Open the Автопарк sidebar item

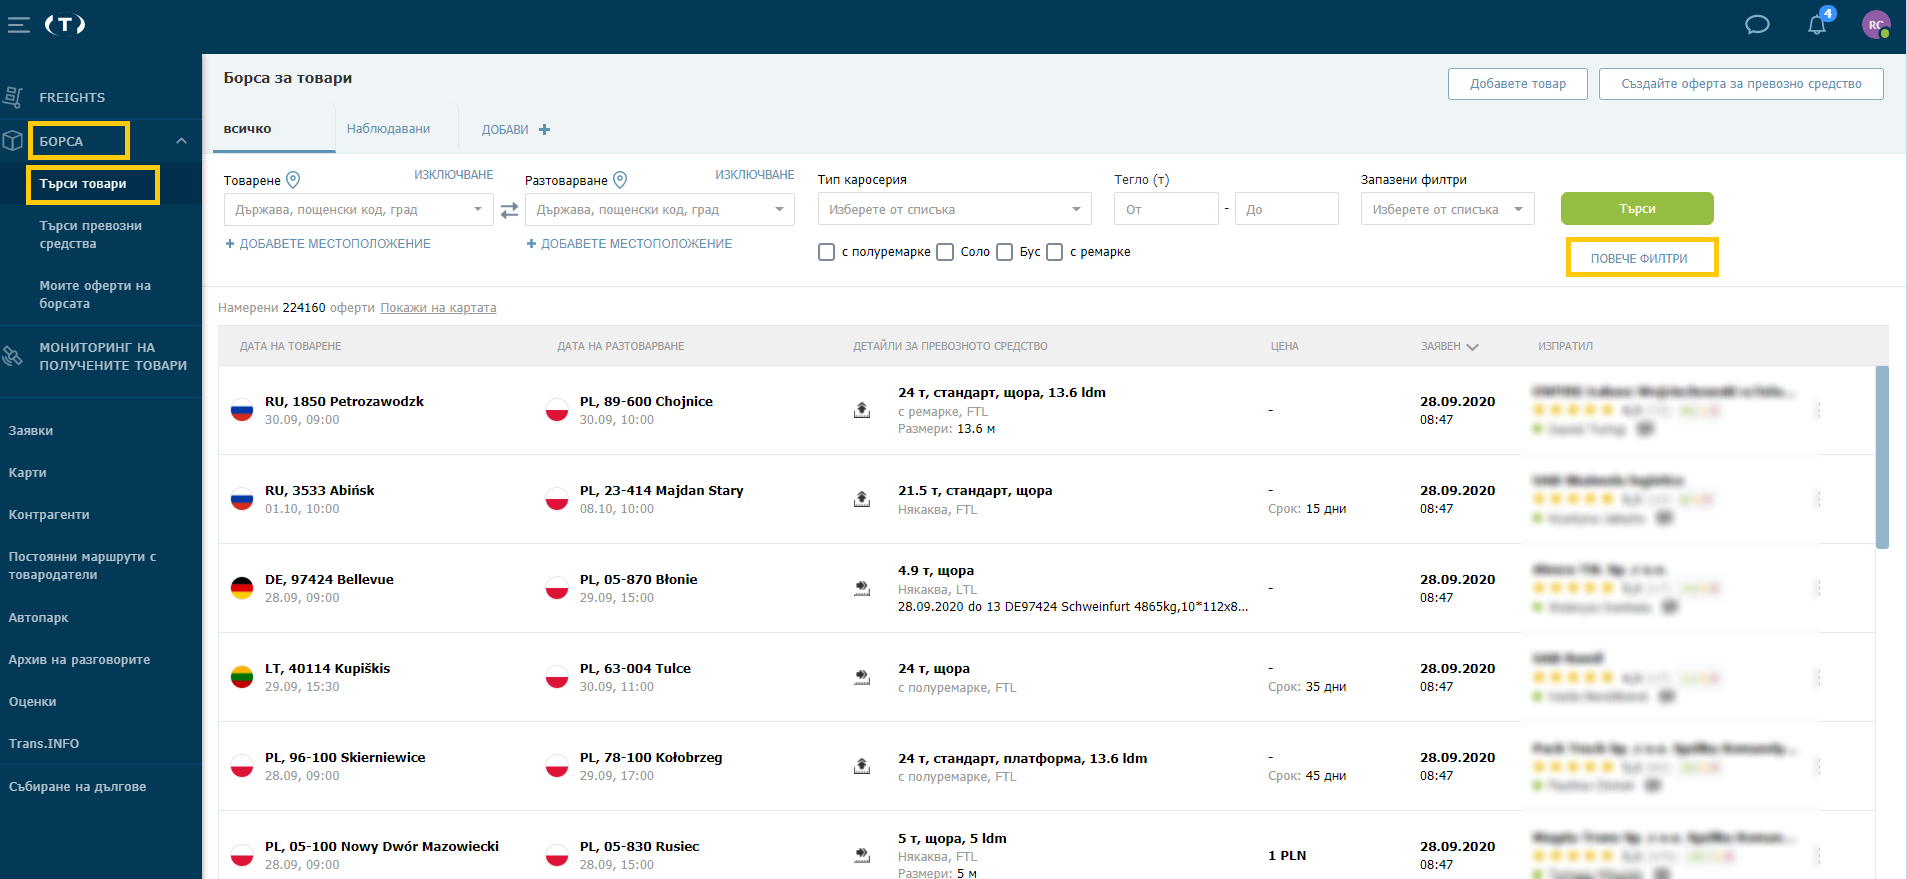(38, 618)
